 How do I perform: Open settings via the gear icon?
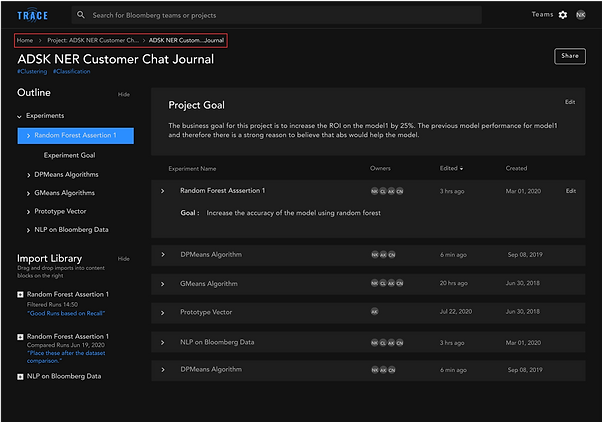(x=563, y=15)
